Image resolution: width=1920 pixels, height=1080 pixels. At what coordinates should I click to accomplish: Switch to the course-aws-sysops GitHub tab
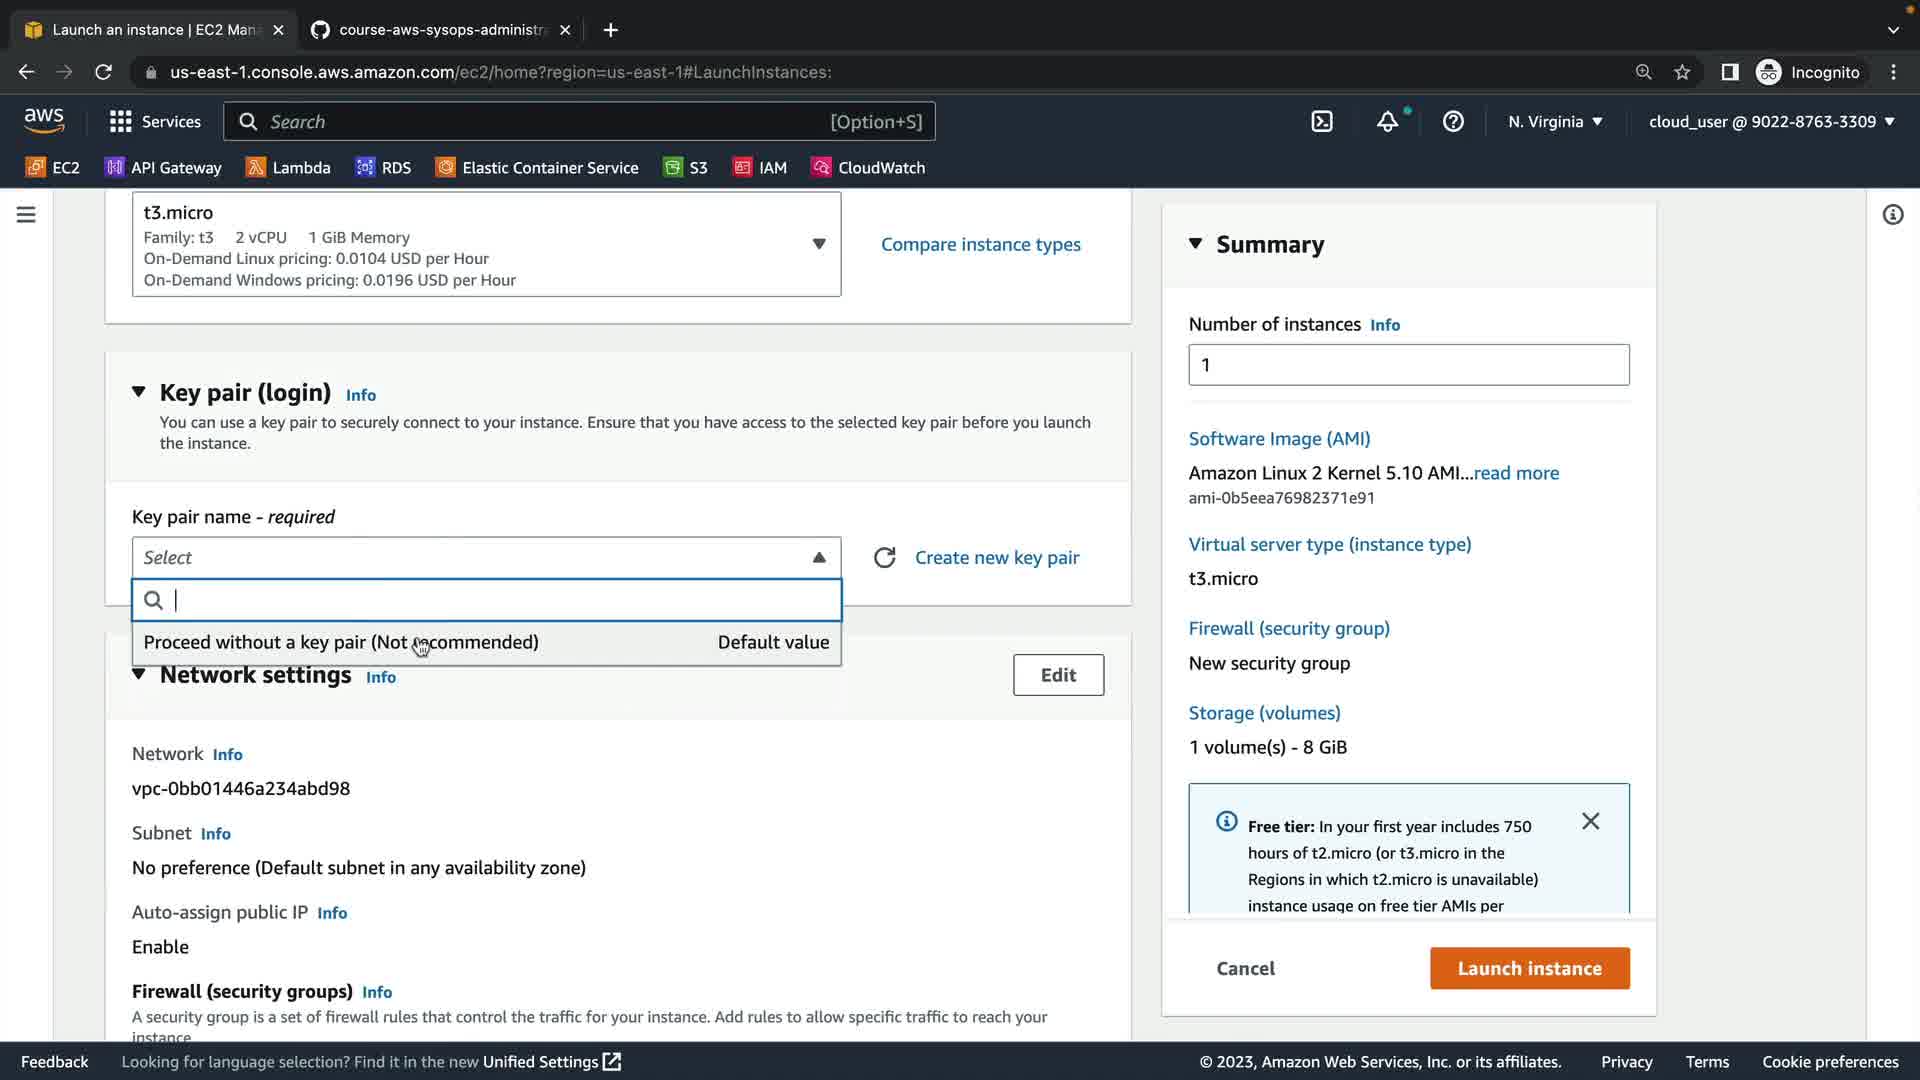(x=440, y=30)
